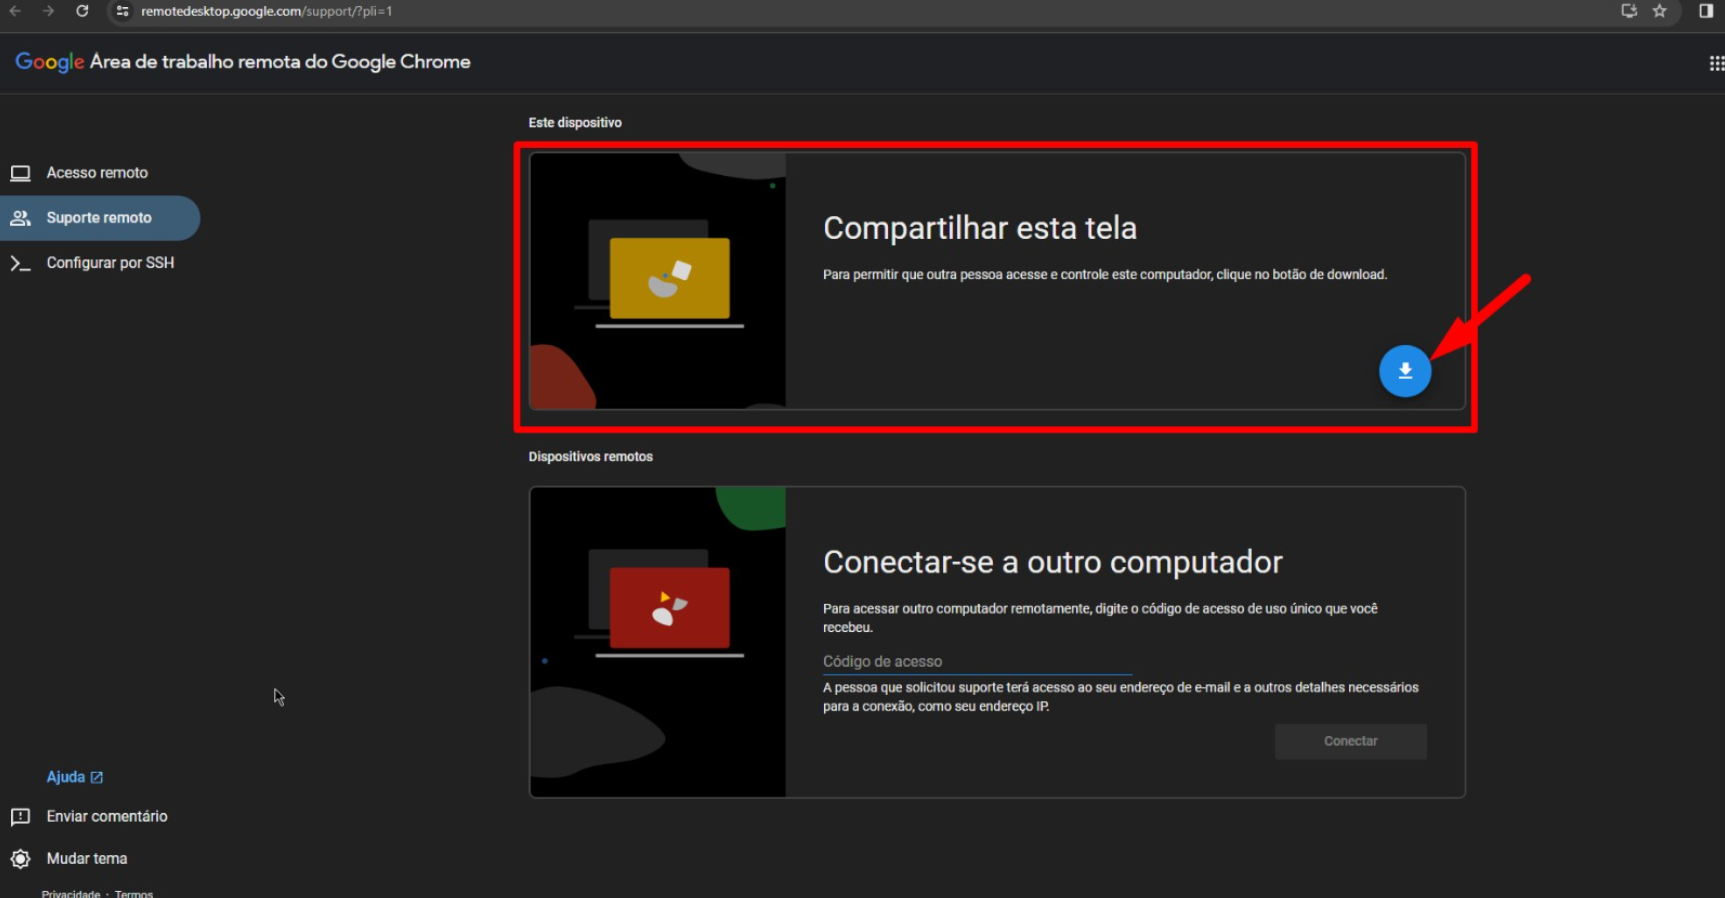Click the Compartilhar esta tela illustration
The image size is (1725, 898).
[658, 281]
